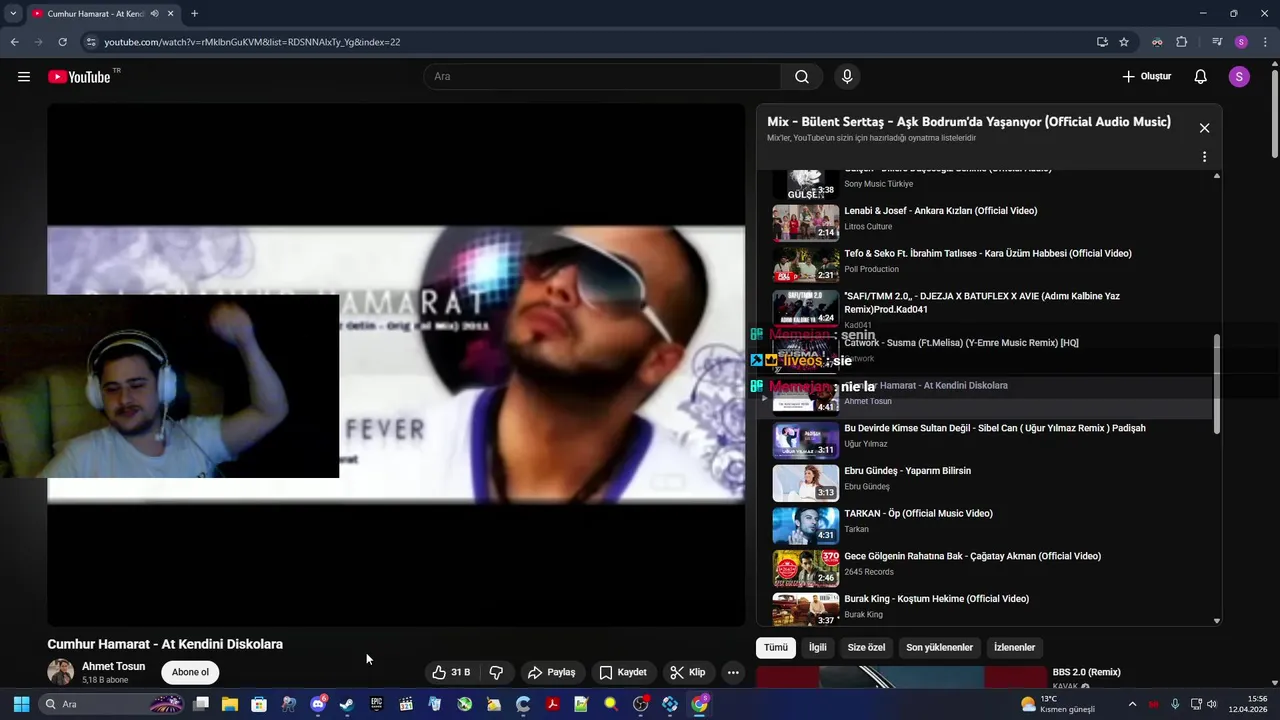Go back in browser history
This screenshot has width=1280, height=720.
[14, 42]
